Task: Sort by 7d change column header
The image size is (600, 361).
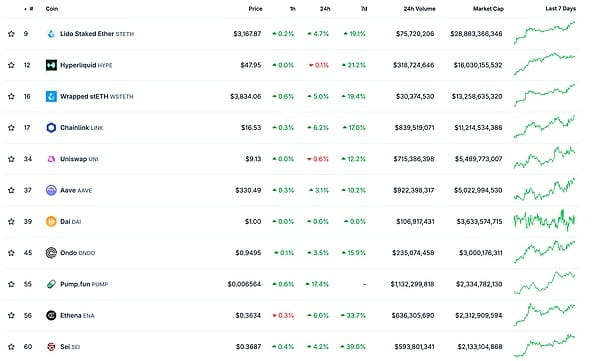Action: click(x=364, y=8)
